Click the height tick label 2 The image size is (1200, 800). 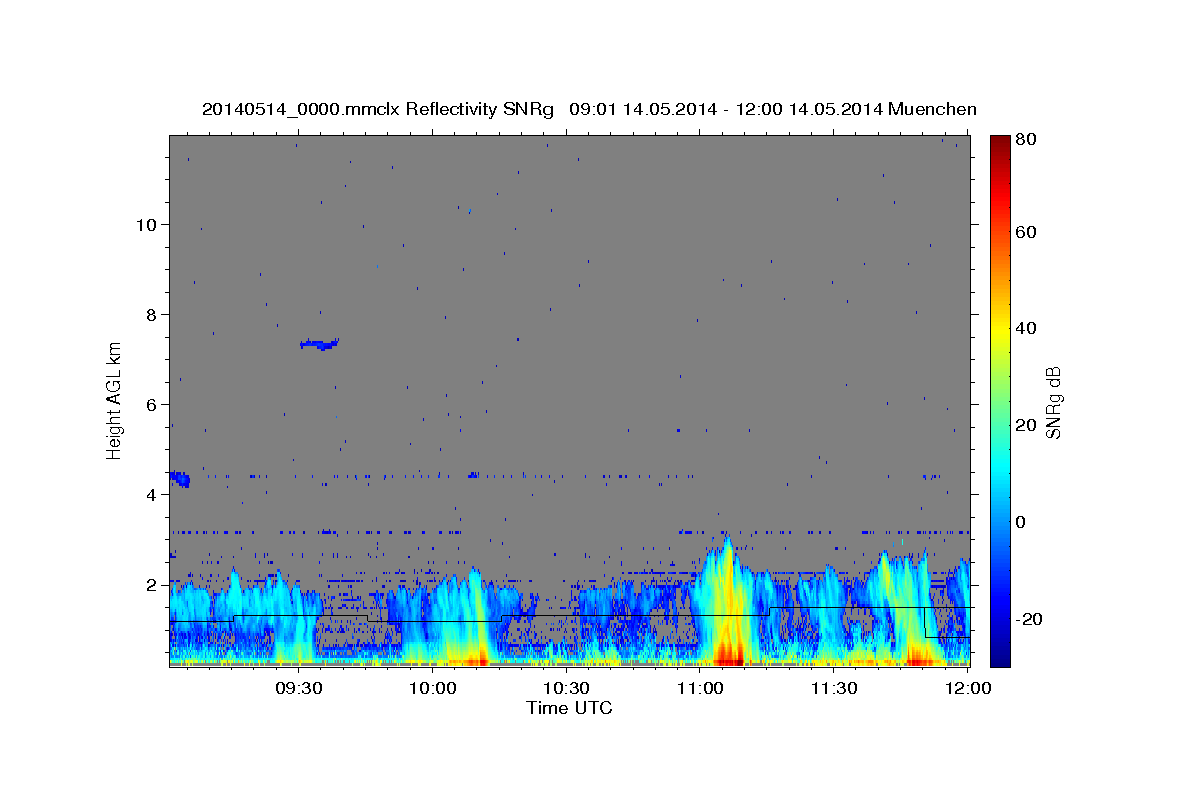150,584
